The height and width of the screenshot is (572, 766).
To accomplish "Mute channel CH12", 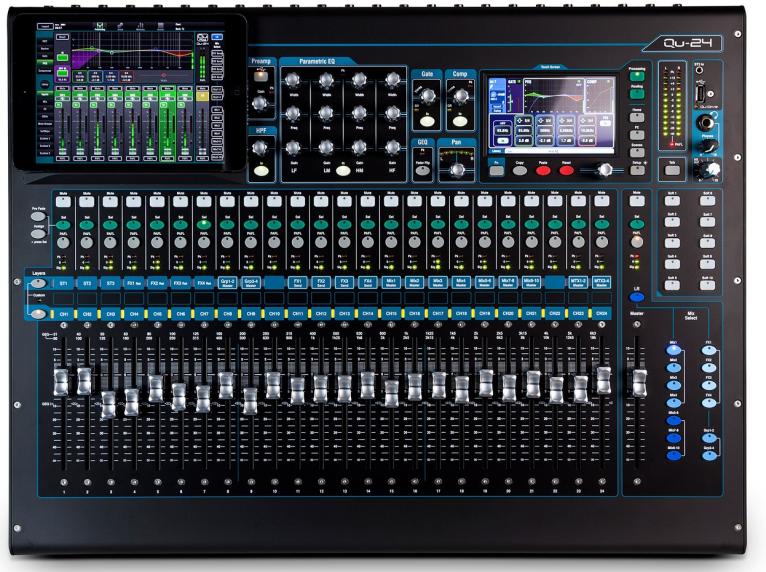I will [321, 201].
